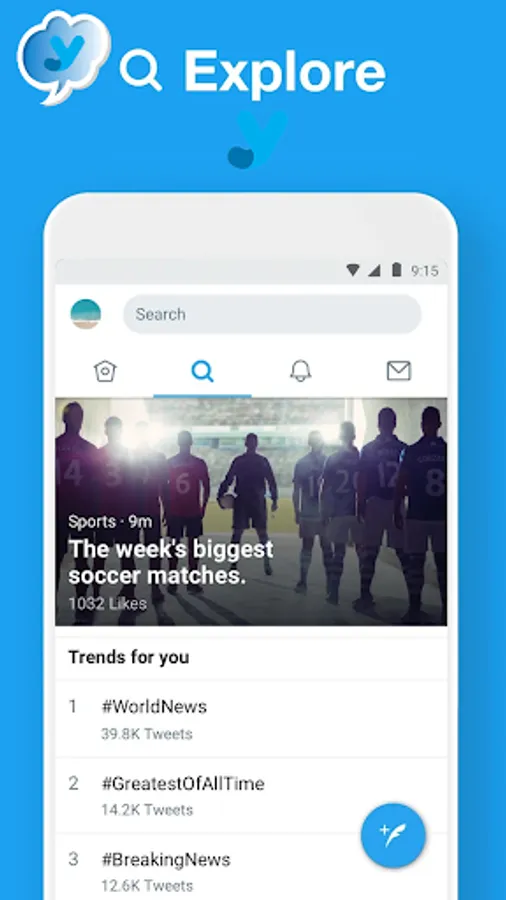Tap the cellular signal status icon

(374, 270)
